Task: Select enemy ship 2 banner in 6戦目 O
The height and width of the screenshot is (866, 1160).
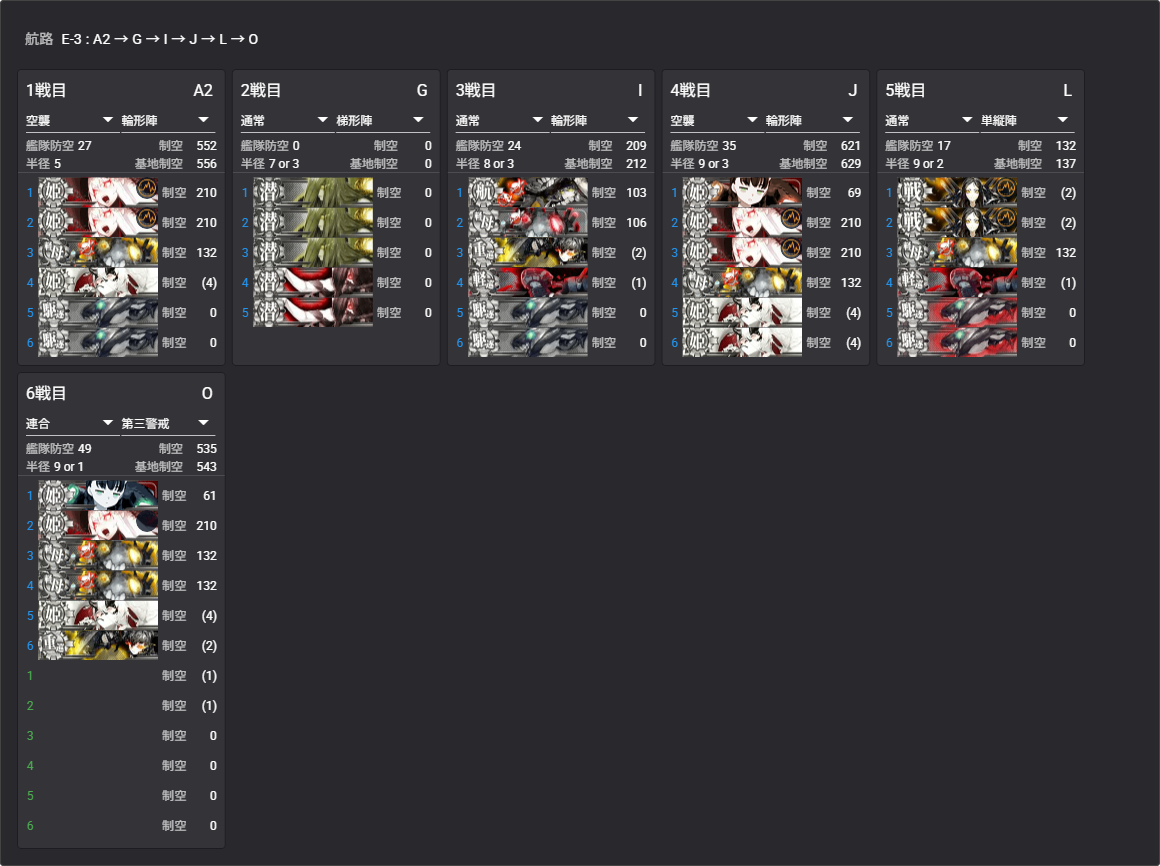Action: (x=98, y=526)
